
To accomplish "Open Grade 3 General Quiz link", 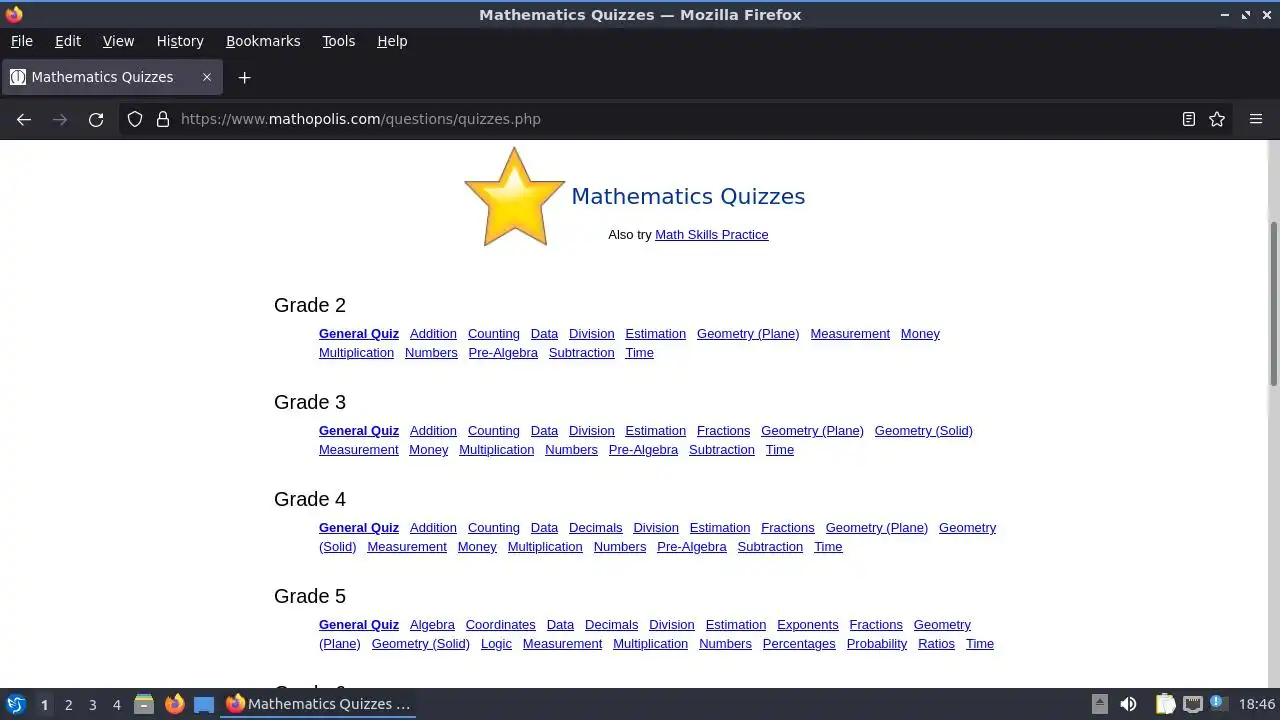I will pos(359,431).
